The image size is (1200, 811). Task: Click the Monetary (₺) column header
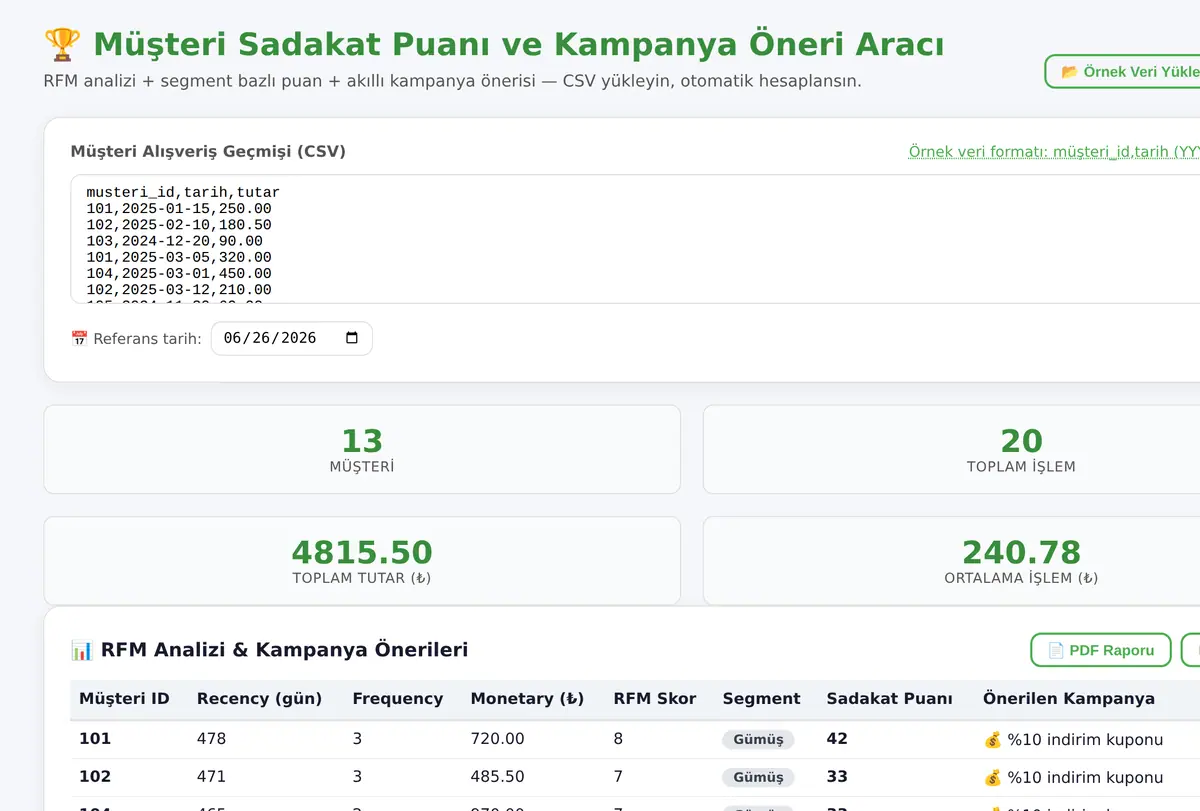pyautogui.click(x=527, y=699)
